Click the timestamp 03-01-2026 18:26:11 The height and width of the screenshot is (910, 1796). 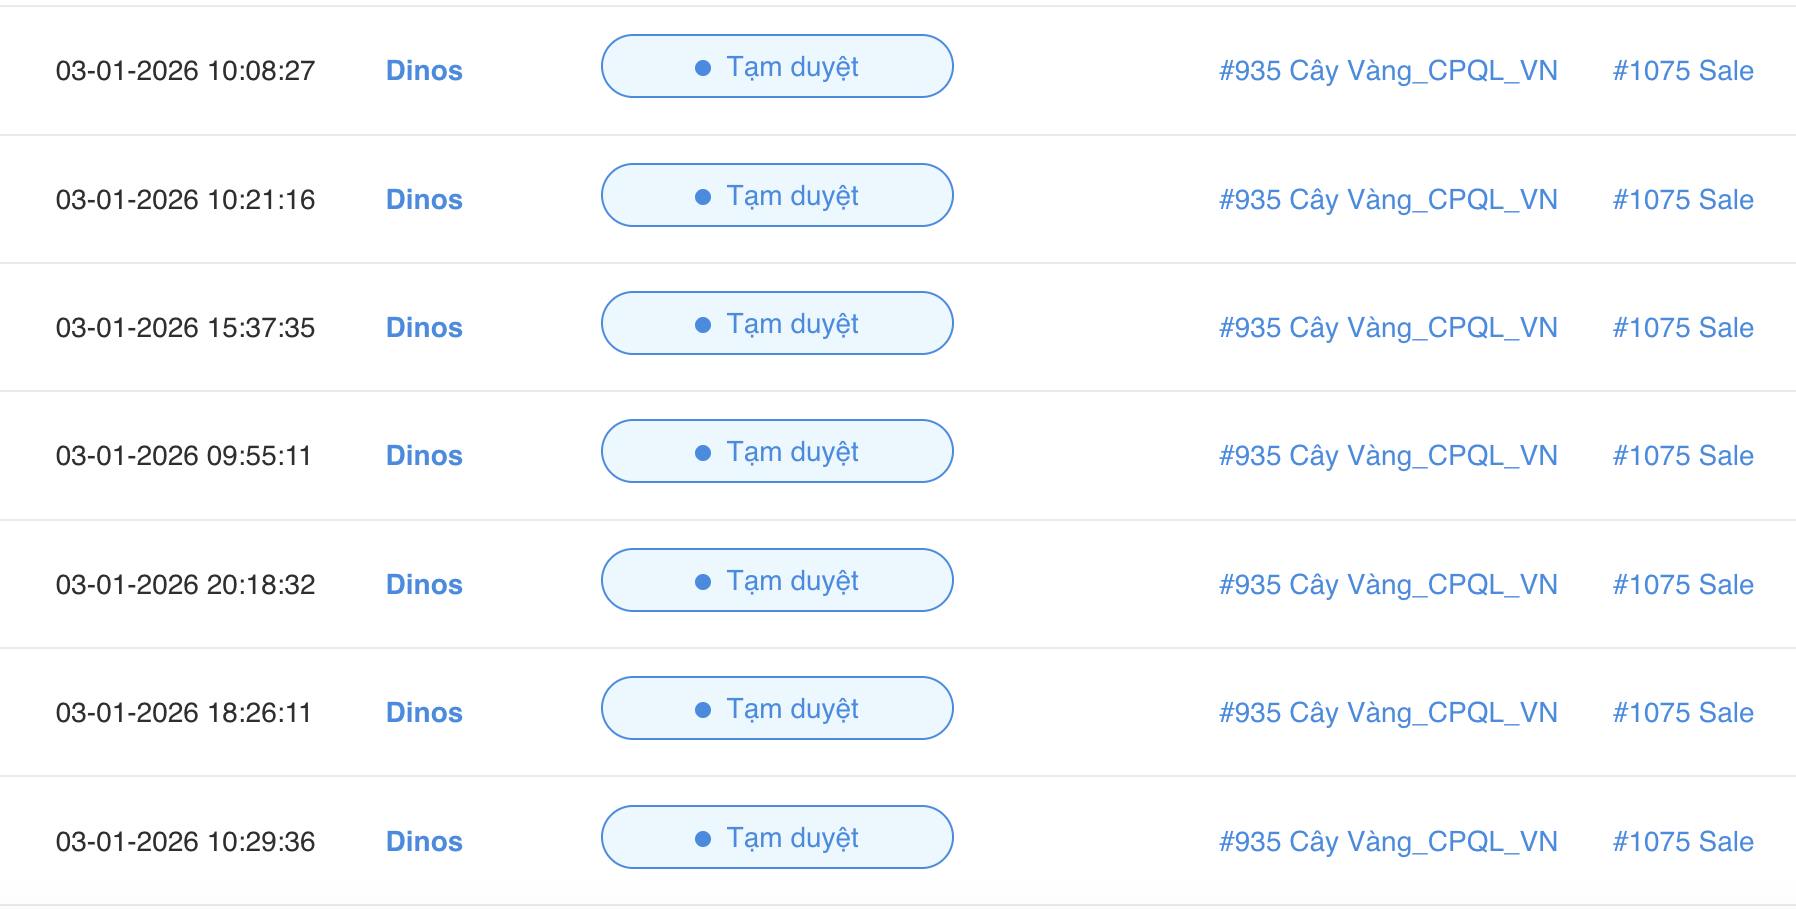186,712
